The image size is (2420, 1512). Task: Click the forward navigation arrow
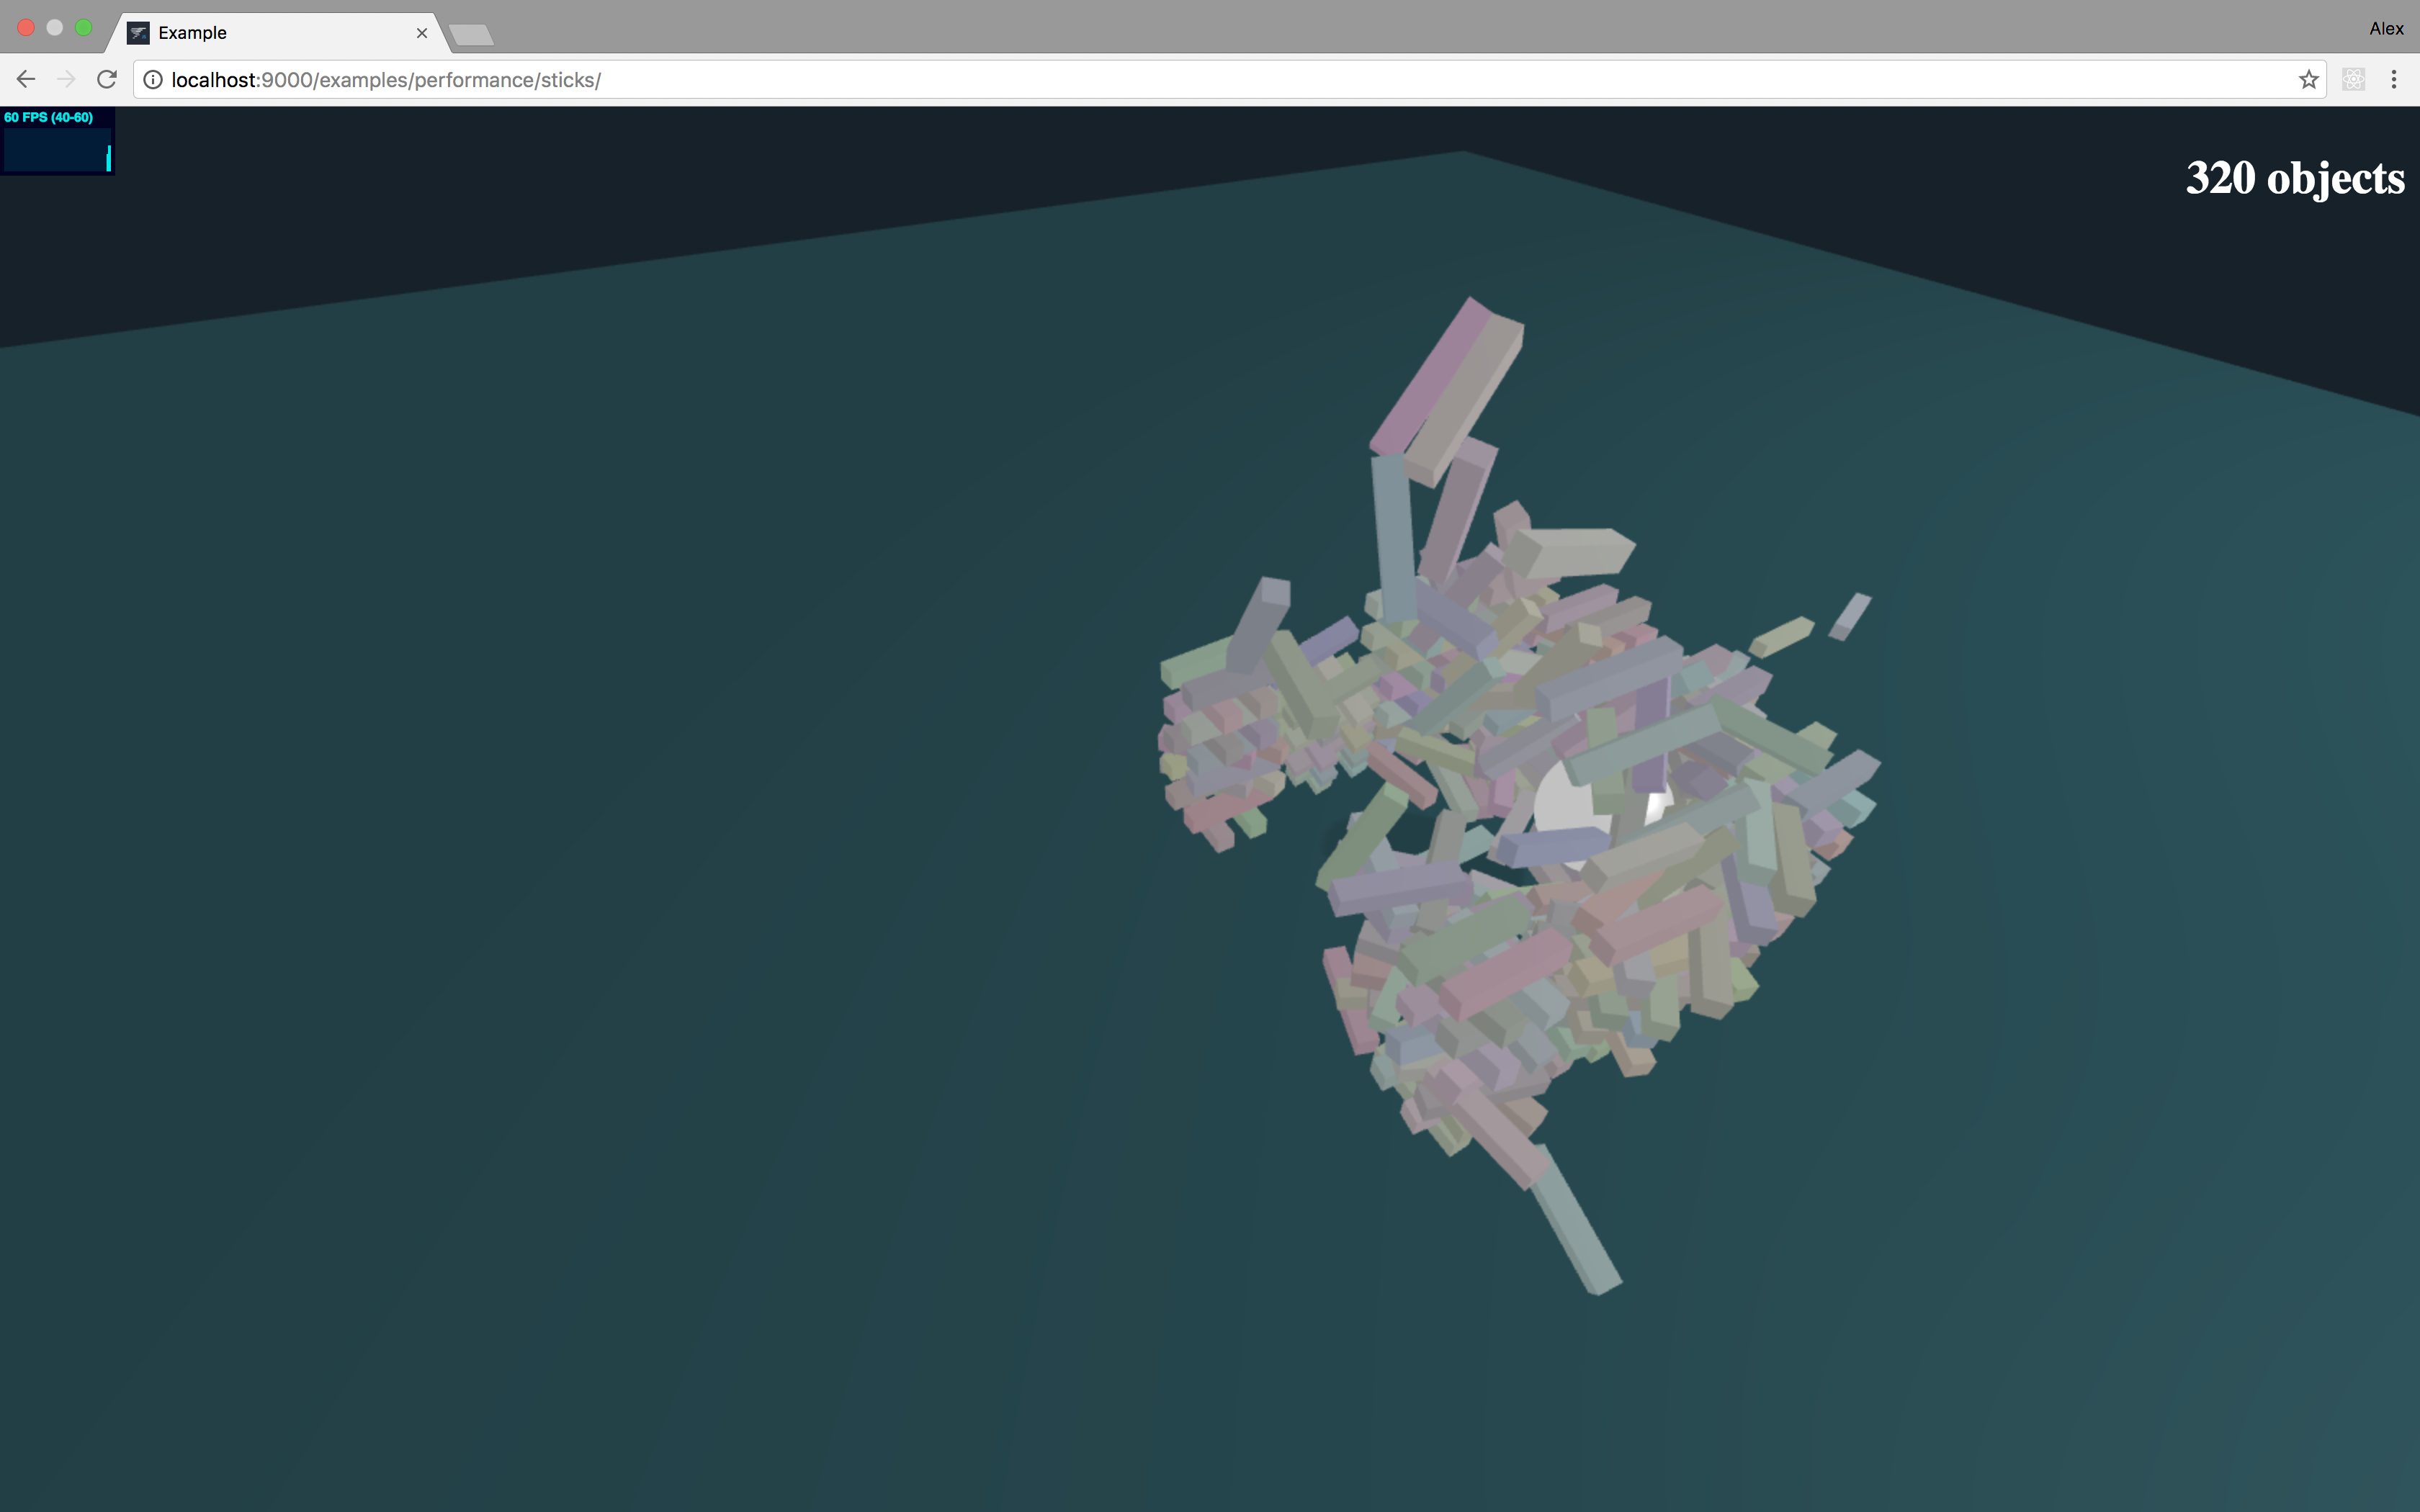point(66,79)
